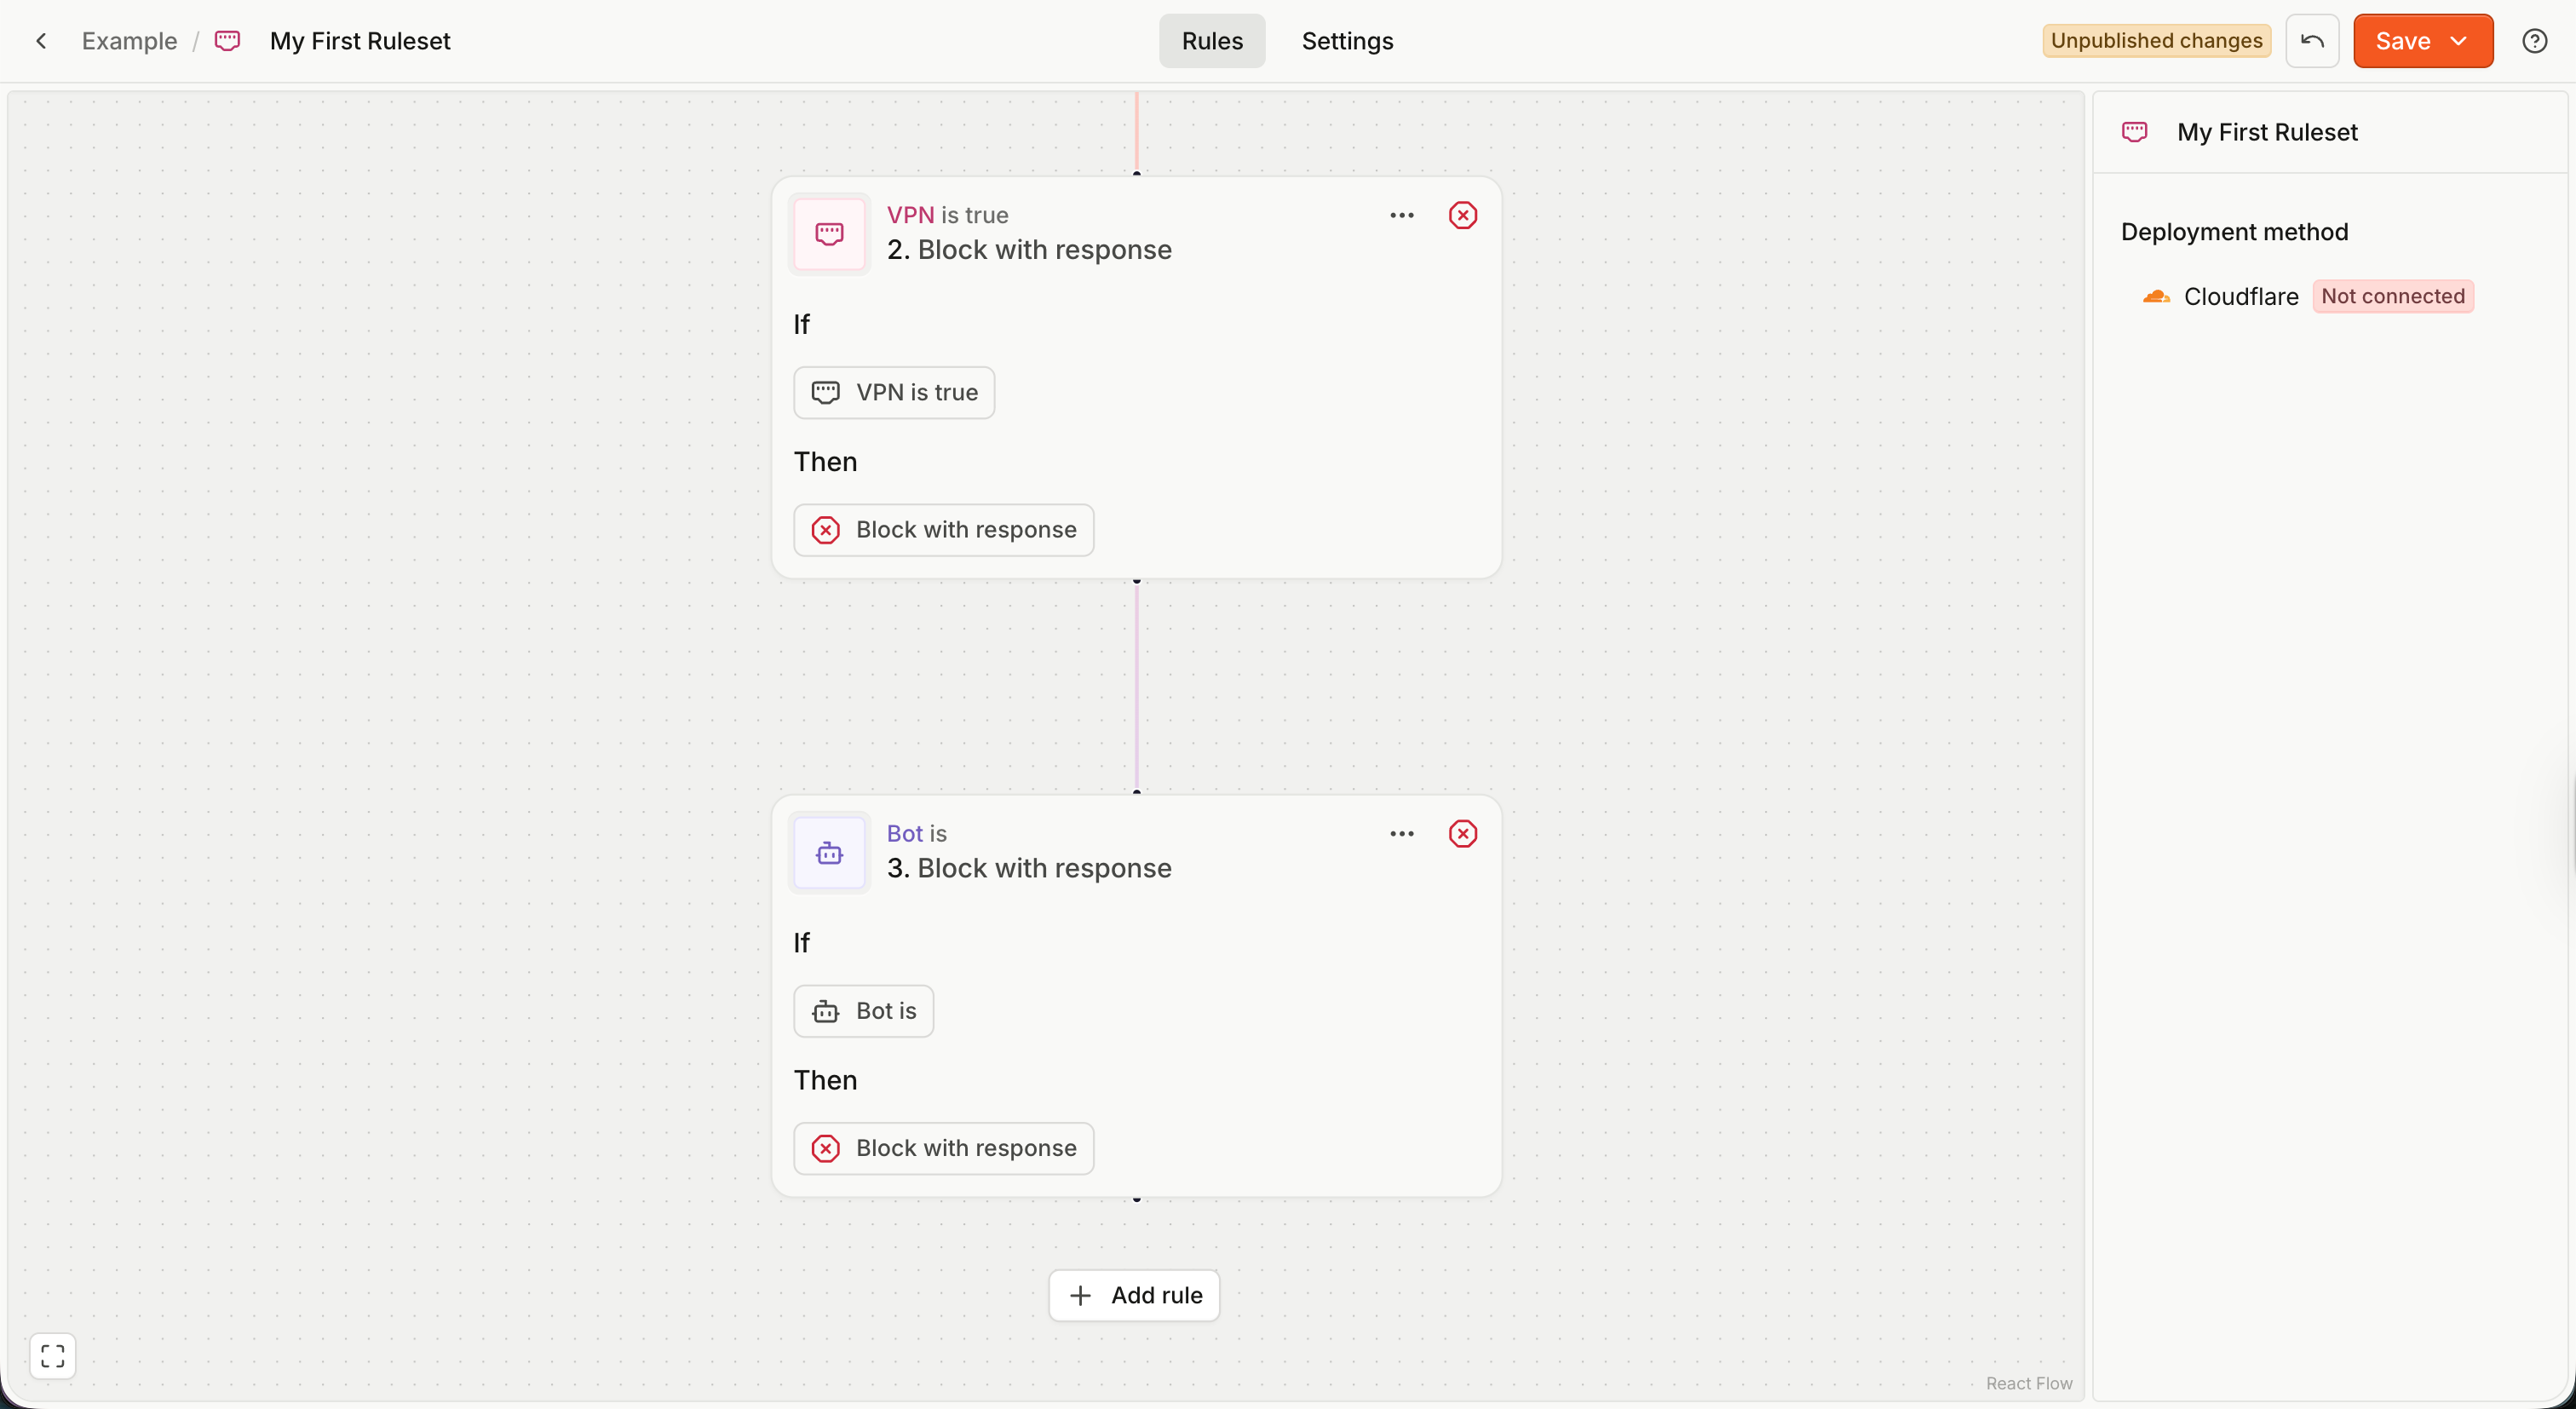Viewport: 2576px width, 1409px height.
Task: Open the help question mark icon
Action: [x=2534, y=41]
